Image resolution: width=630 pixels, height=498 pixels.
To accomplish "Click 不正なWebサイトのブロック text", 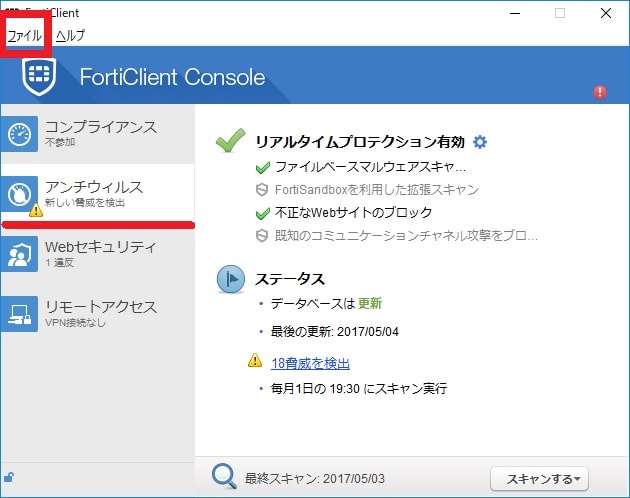I will coord(354,212).
